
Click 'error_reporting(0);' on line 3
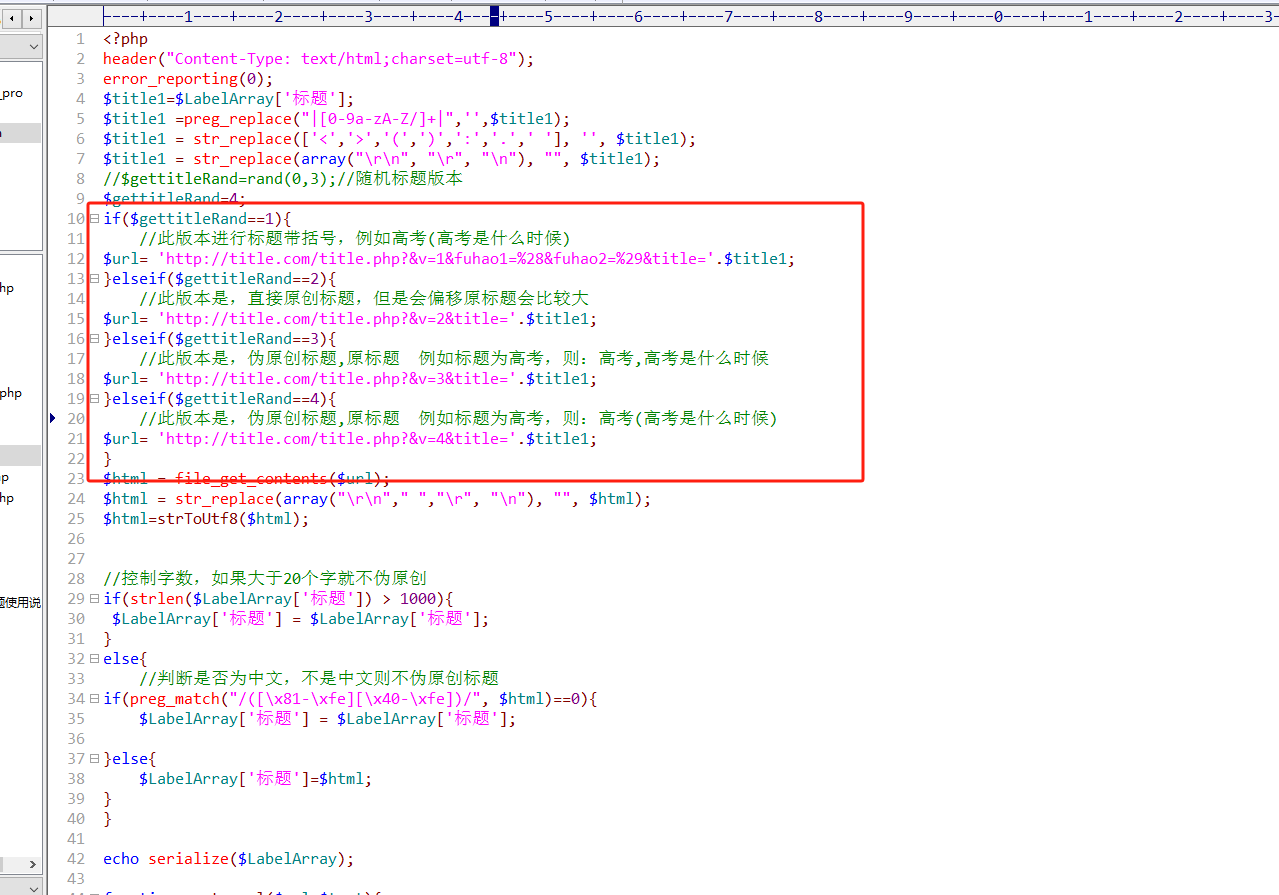pos(188,78)
